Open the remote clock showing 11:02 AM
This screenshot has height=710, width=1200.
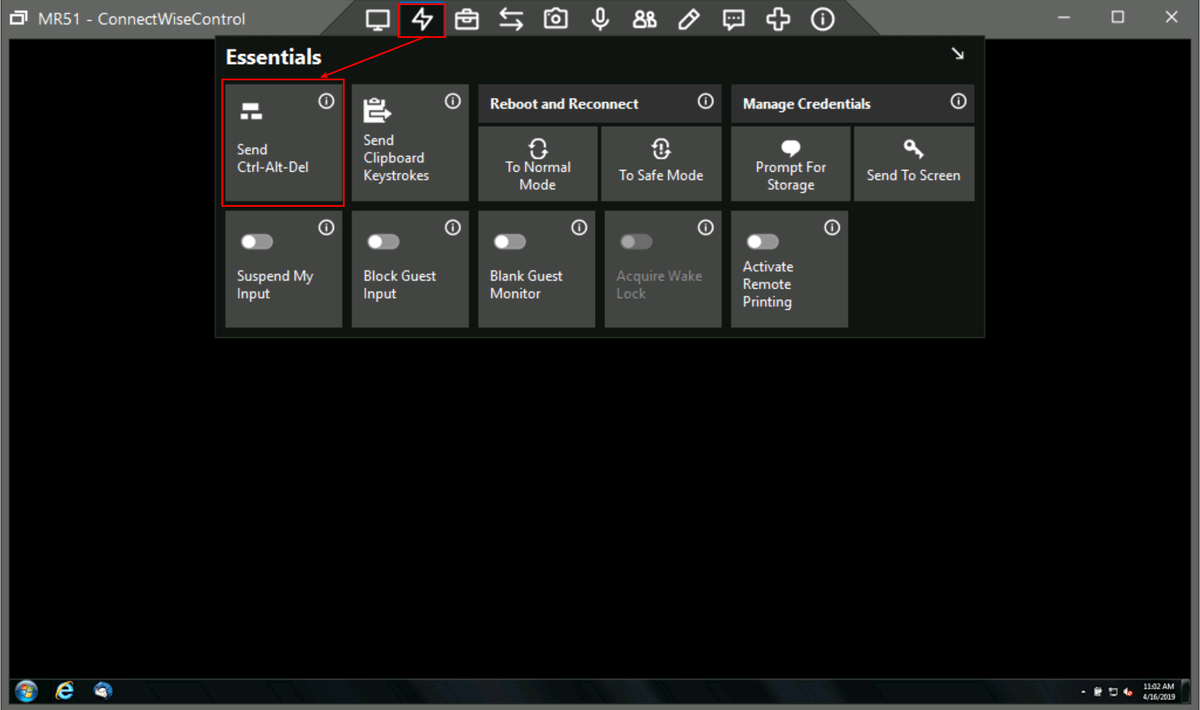1159,692
